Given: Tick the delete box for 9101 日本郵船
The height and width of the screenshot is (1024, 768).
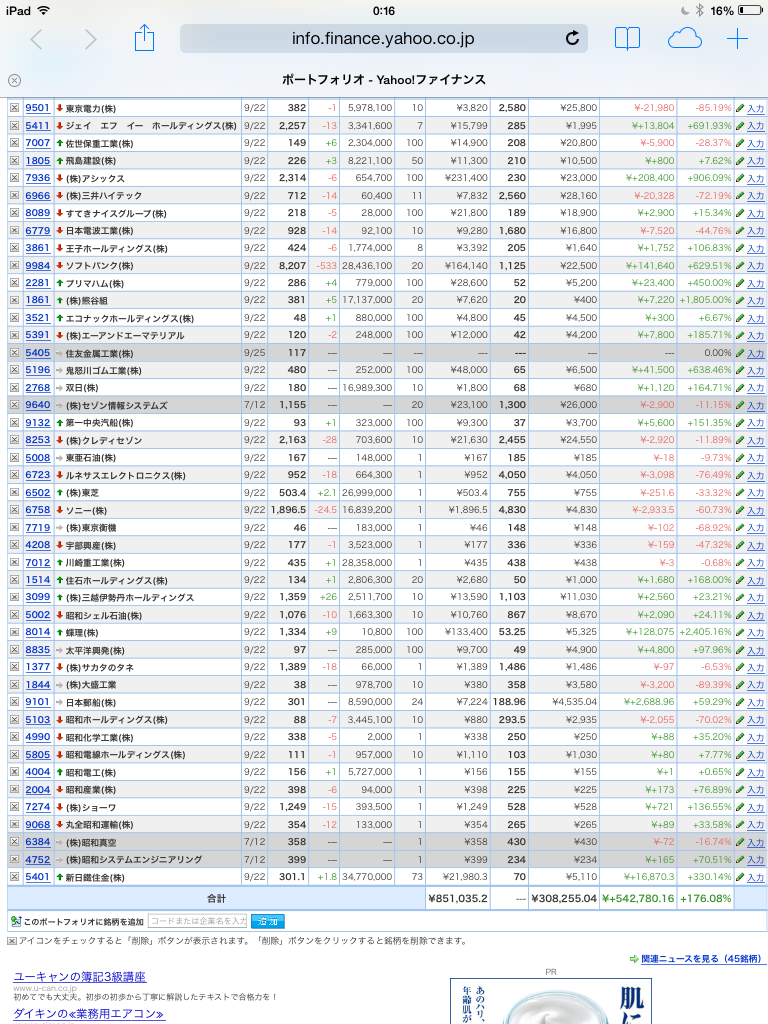Looking at the screenshot, I should [14, 702].
